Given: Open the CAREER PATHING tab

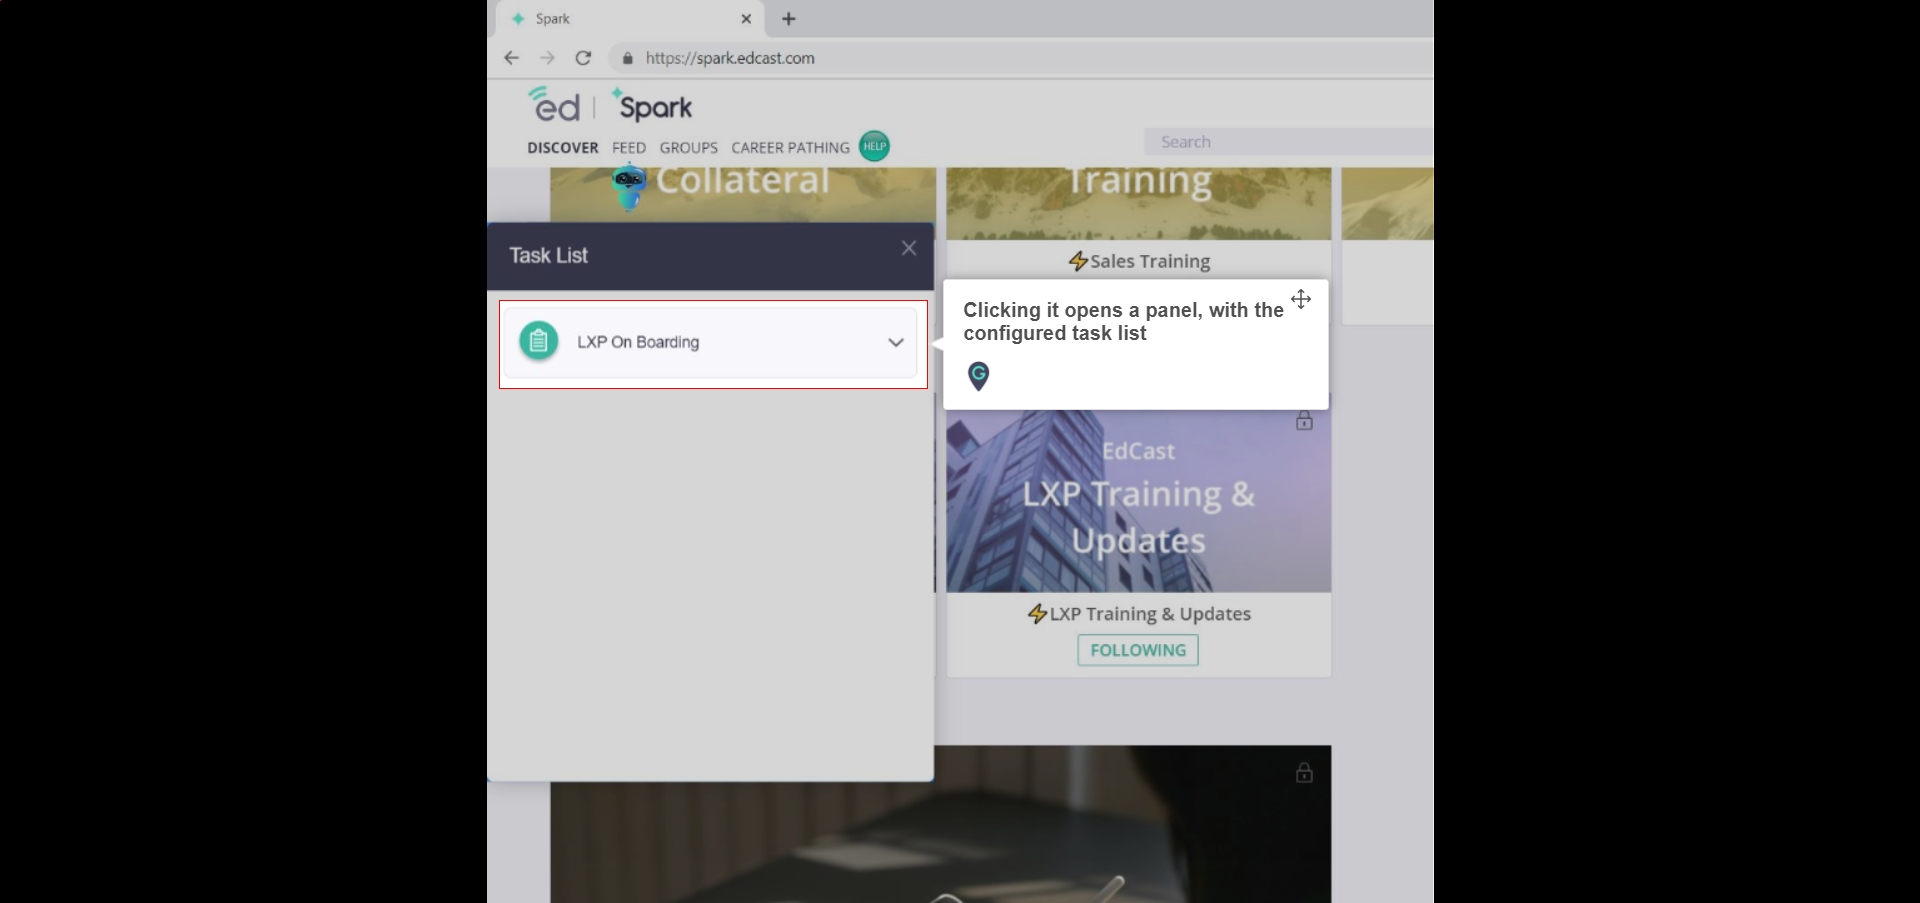Looking at the screenshot, I should 790,148.
